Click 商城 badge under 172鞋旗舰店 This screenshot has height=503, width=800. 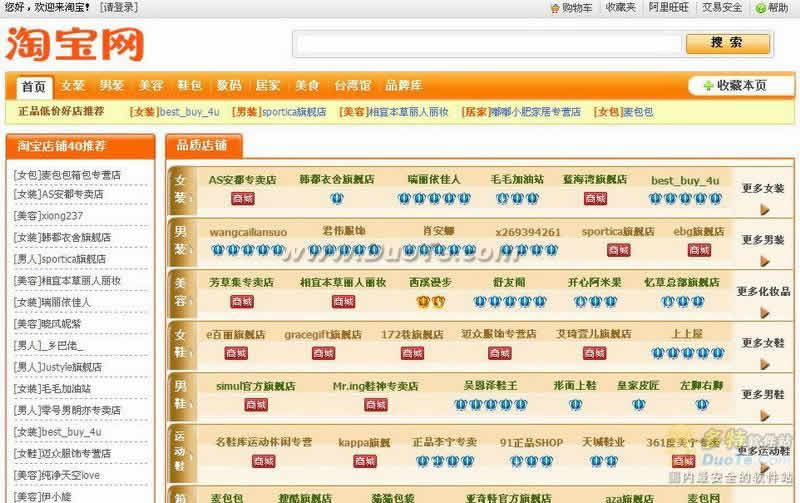[x=412, y=353]
